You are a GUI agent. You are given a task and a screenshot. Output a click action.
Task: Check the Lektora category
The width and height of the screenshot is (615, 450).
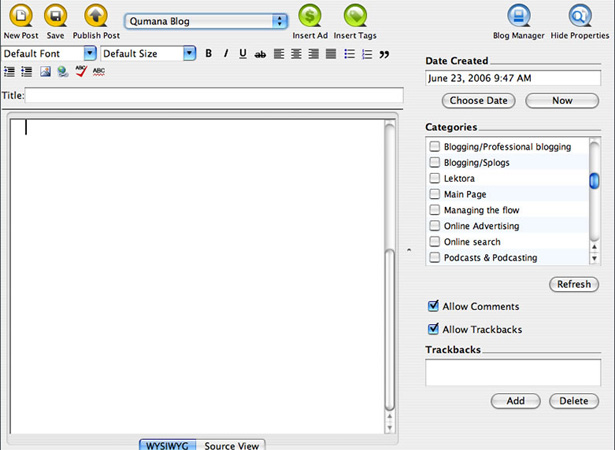pyautogui.click(x=435, y=178)
